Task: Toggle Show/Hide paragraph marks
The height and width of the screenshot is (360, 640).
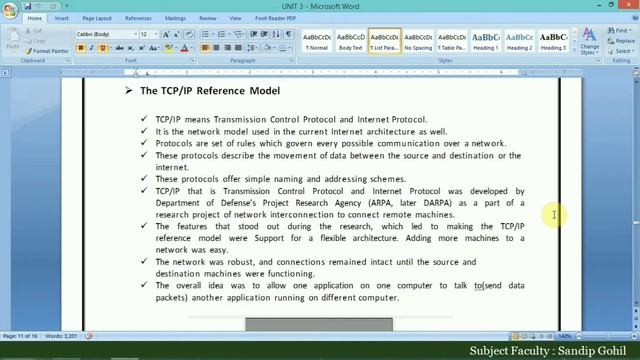Action: (x=288, y=34)
